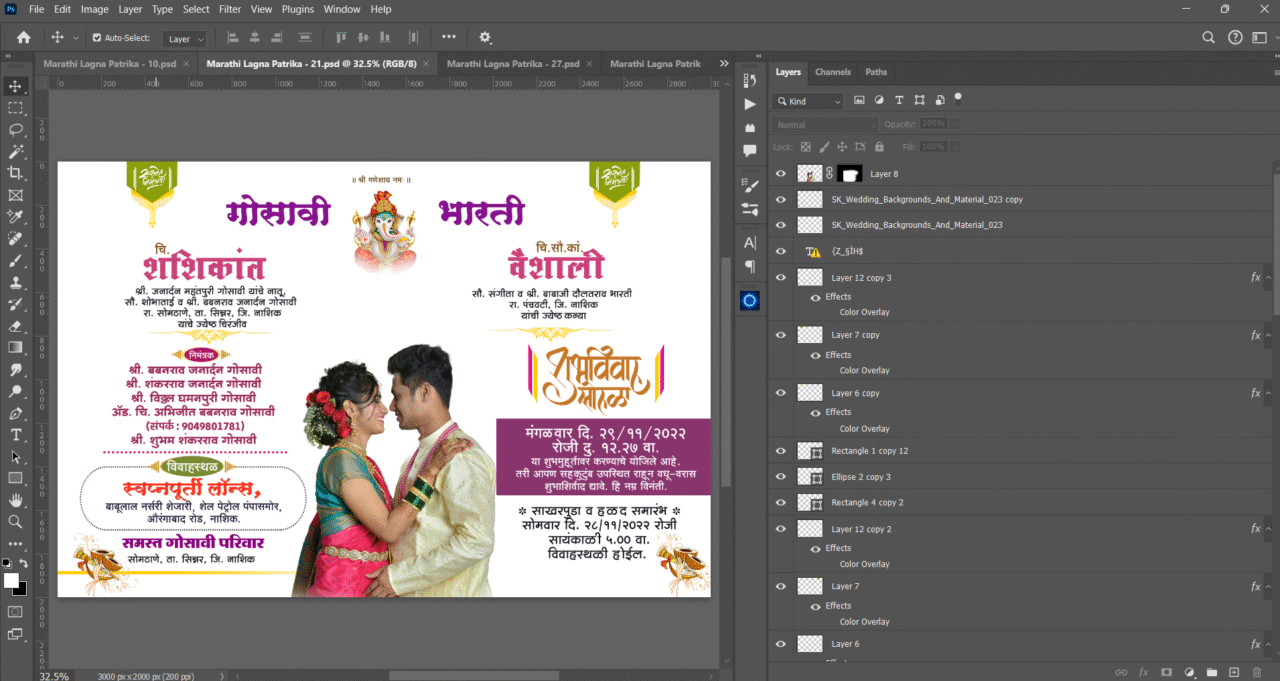Select the Brush tool
This screenshot has height=681, width=1280.
pyautogui.click(x=16, y=261)
